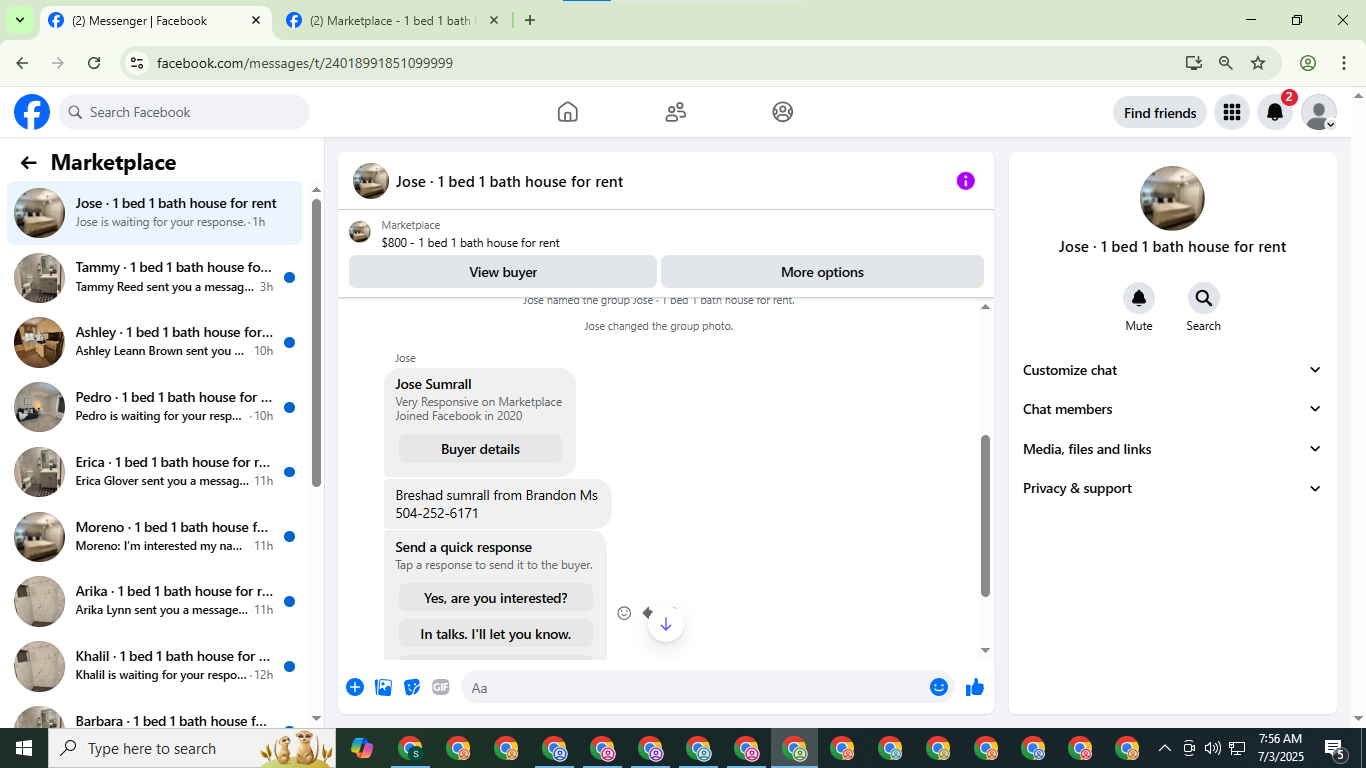Screen dimensions: 1366x768
Task: Click the Find friends button
Action: [x=1160, y=113]
